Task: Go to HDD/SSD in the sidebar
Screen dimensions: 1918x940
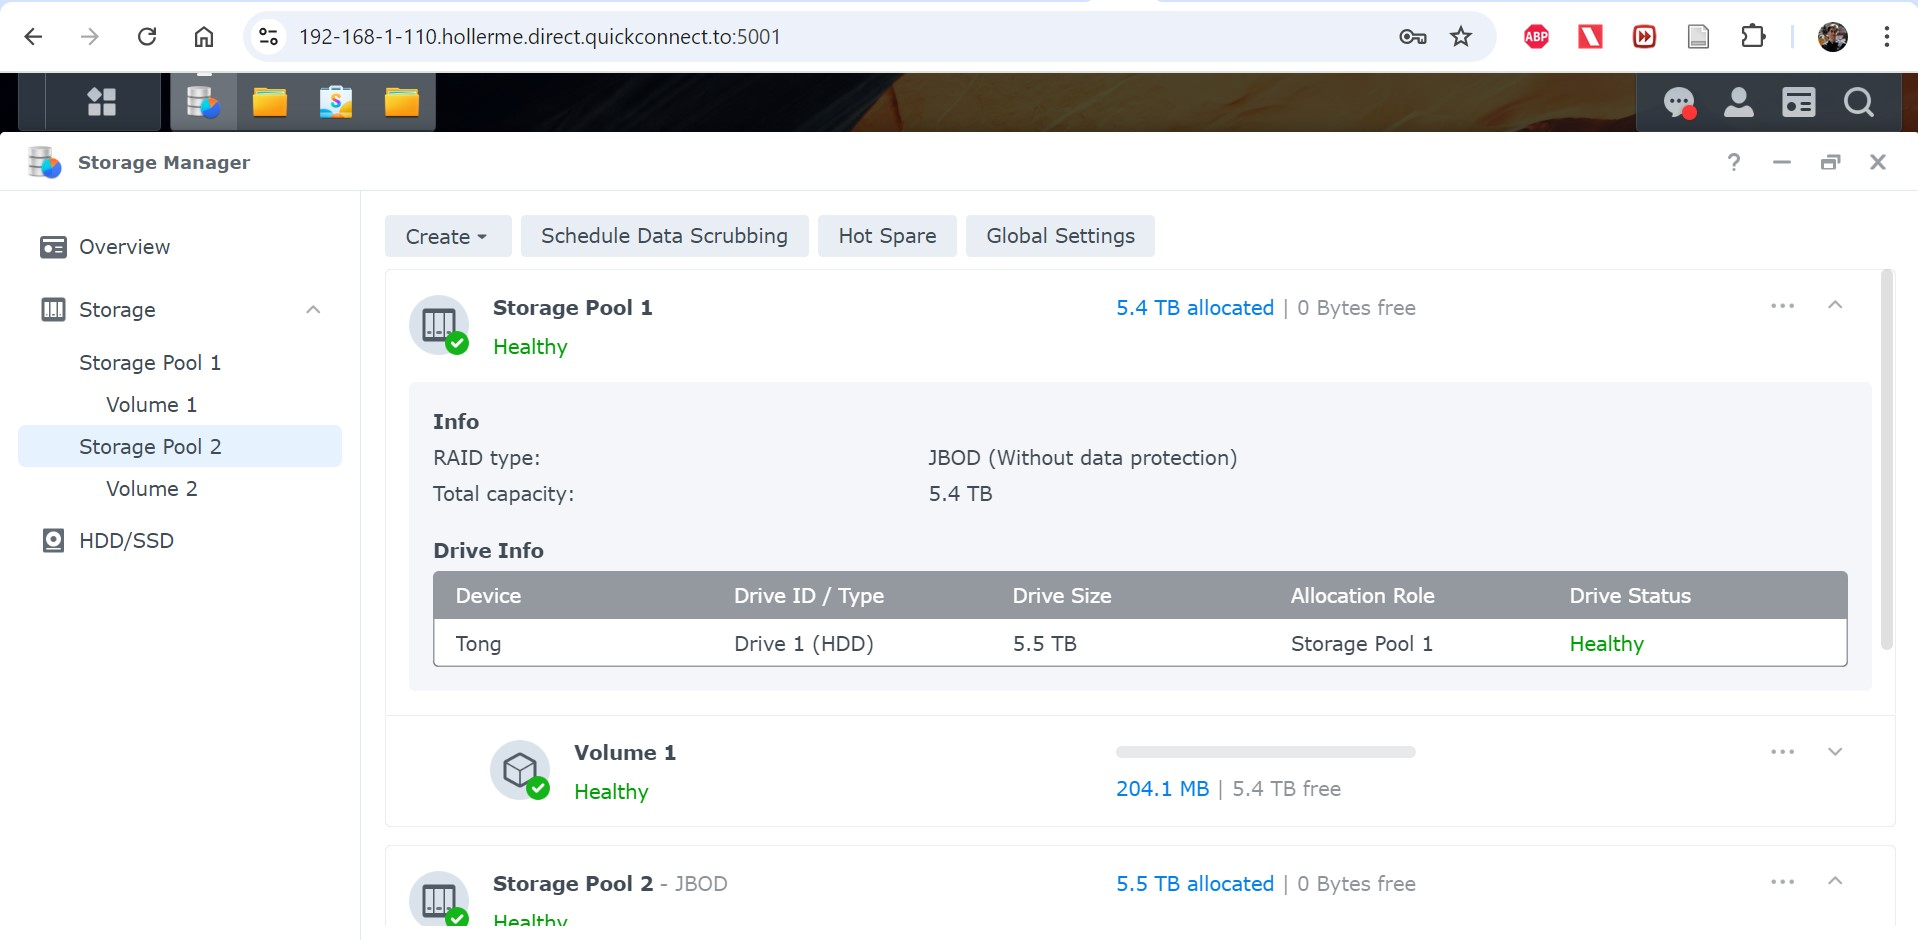Action: click(126, 541)
